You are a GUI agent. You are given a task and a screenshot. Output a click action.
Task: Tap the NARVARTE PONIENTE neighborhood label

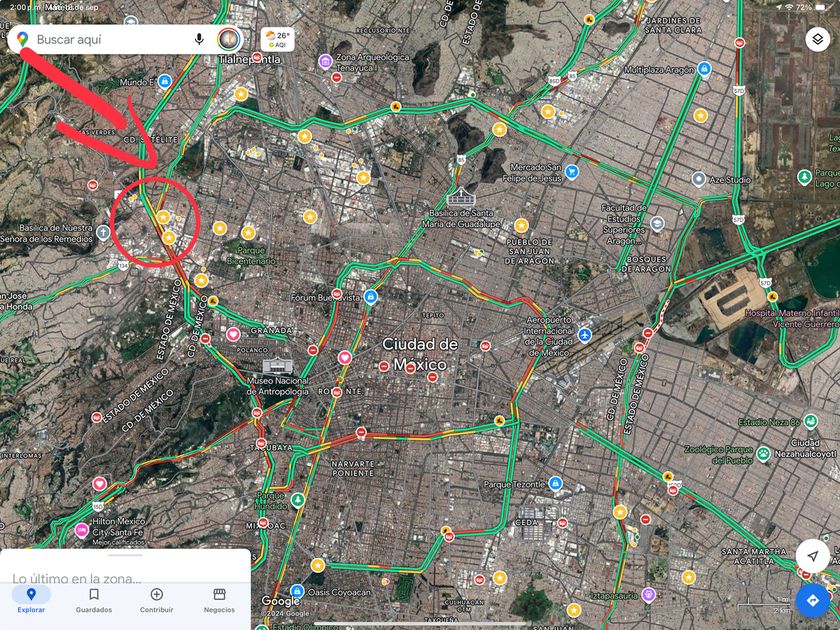click(x=352, y=468)
